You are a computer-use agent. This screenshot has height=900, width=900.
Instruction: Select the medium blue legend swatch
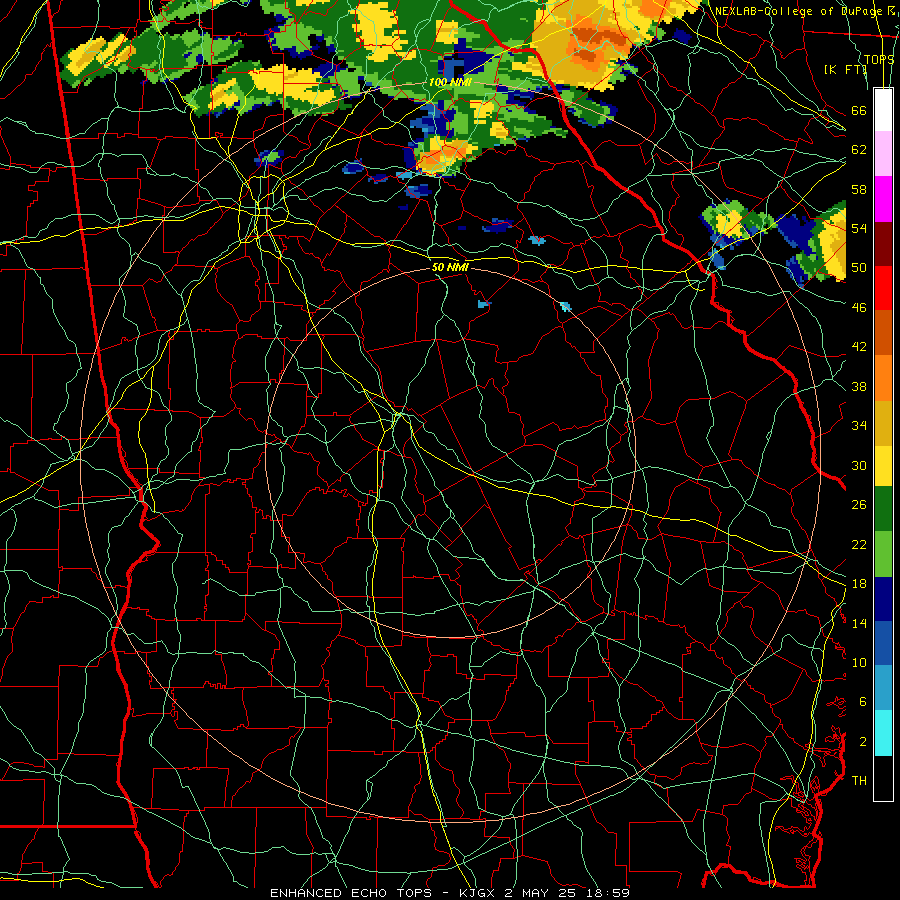pyautogui.click(x=883, y=643)
